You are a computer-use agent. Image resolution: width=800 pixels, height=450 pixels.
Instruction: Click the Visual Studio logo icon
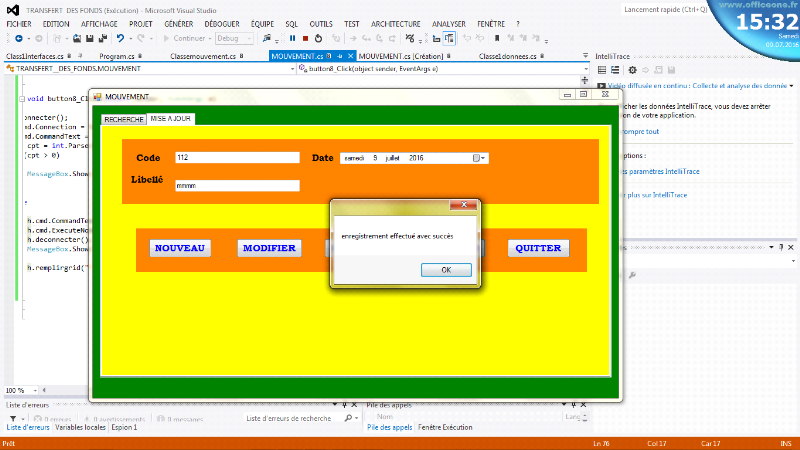coord(12,9)
